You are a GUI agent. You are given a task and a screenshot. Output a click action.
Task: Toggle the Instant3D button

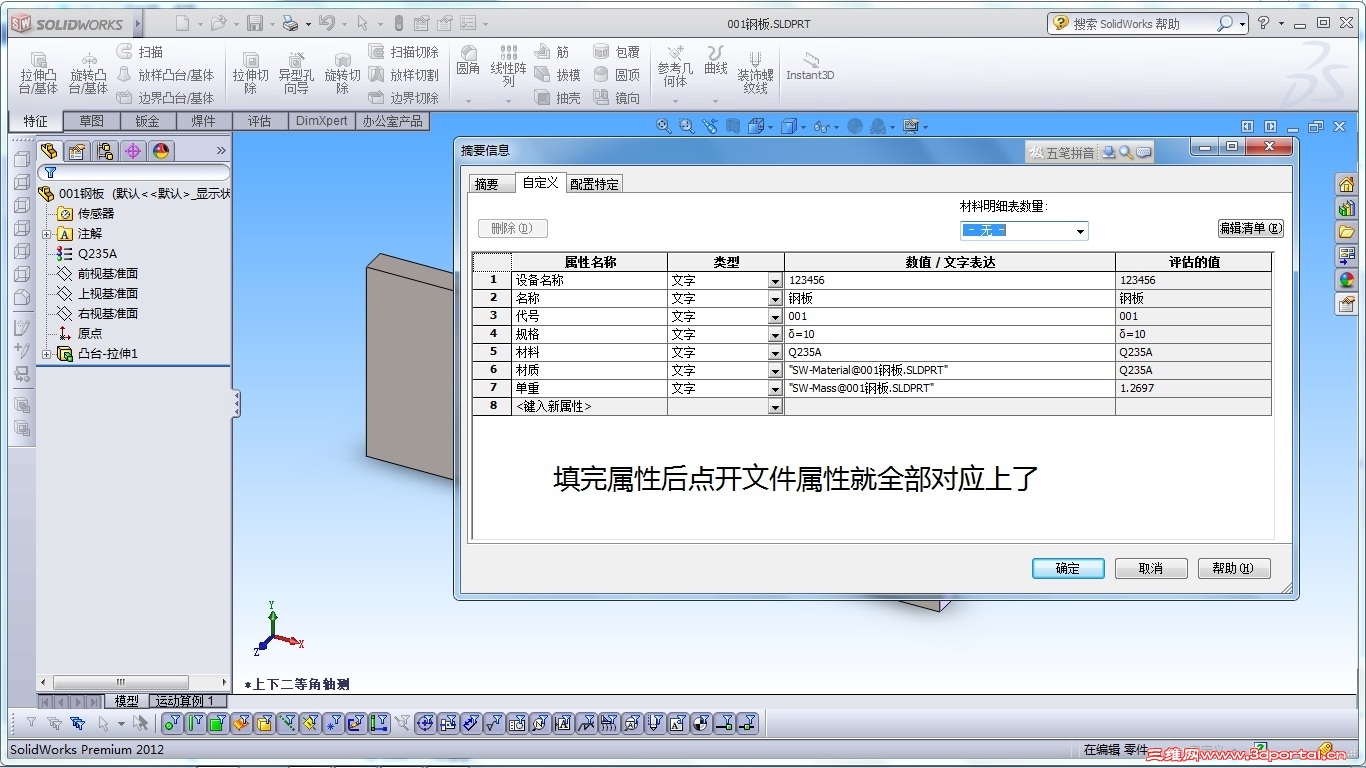pos(810,66)
